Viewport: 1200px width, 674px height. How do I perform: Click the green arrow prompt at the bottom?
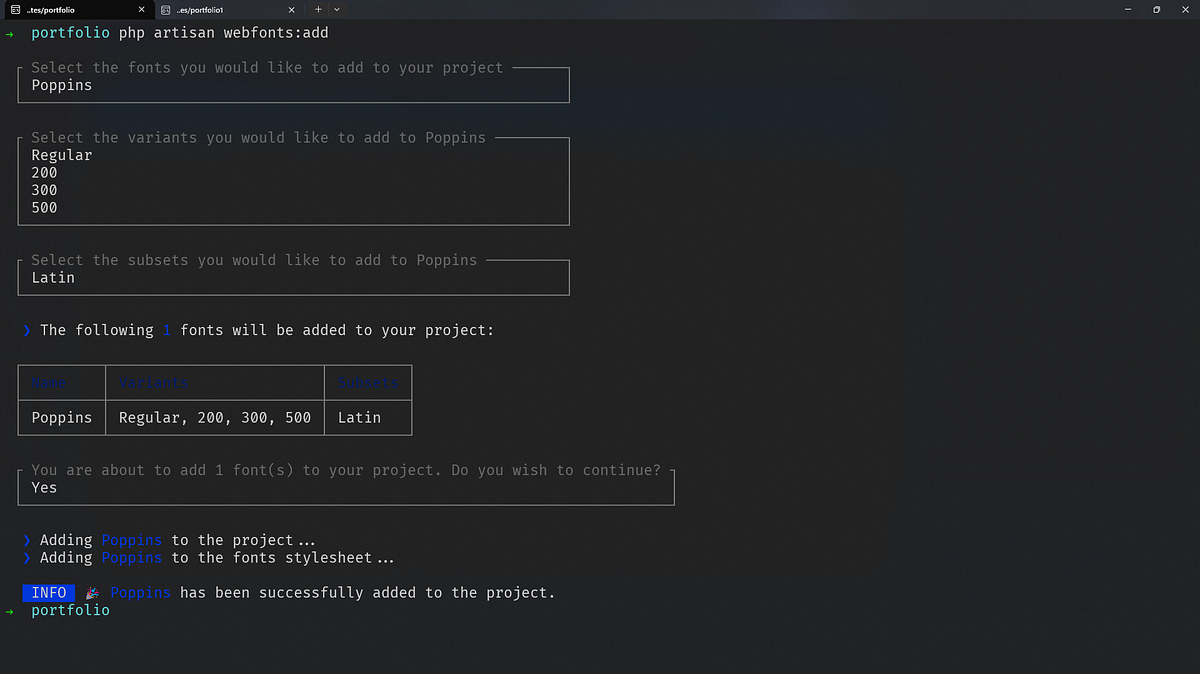click(x=9, y=610)
